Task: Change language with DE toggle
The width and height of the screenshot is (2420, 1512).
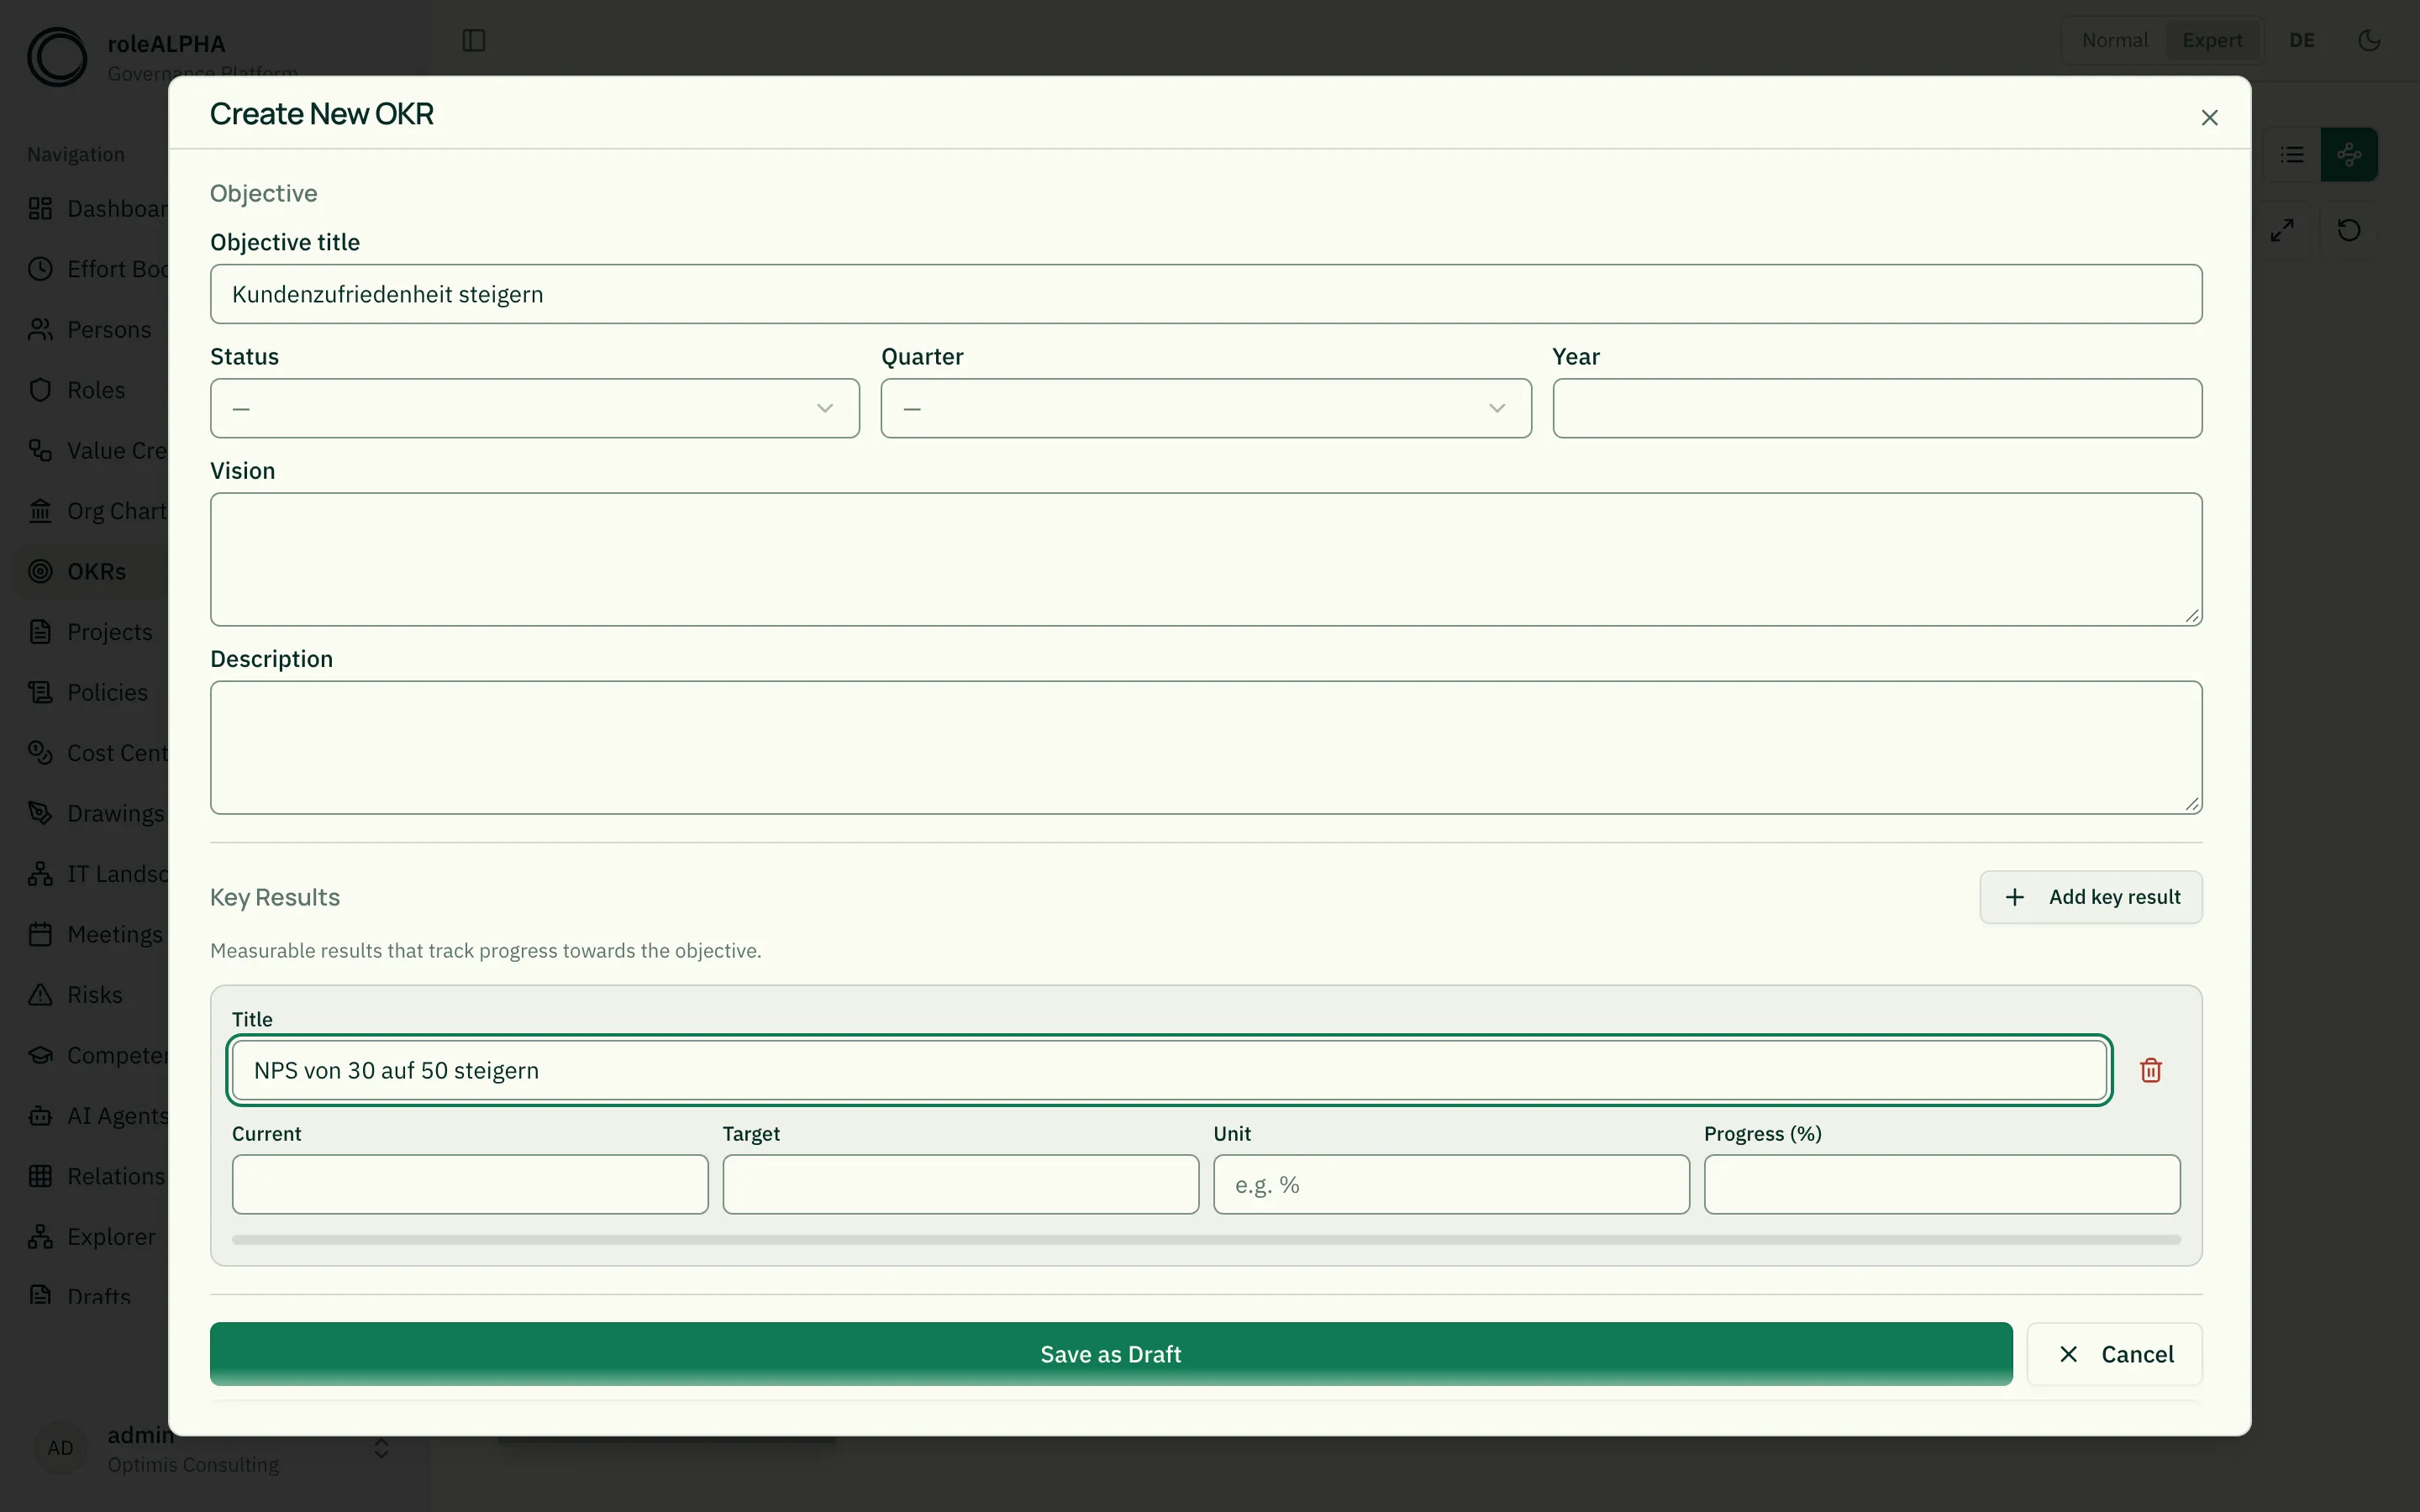Action: (x=2302, y=40)
